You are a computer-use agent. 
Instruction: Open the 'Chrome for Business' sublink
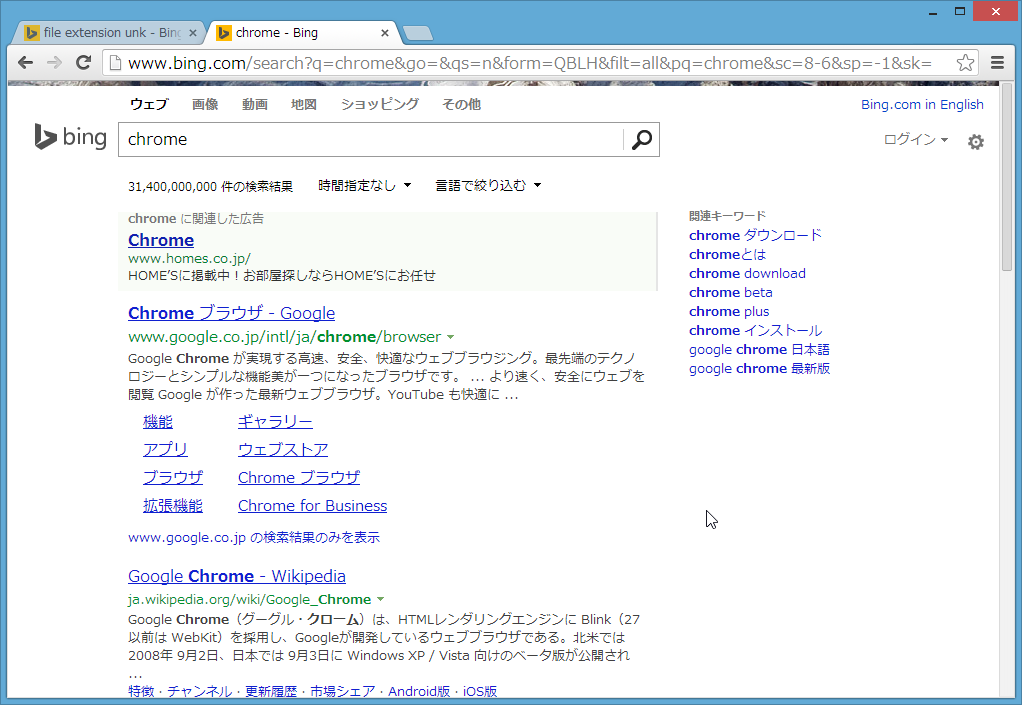click(312, 506)
